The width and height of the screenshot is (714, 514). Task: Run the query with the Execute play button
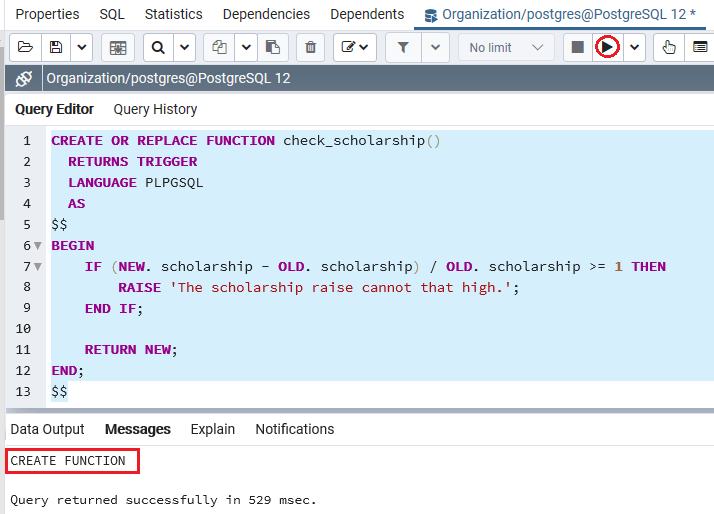click(x=607, y=47)
